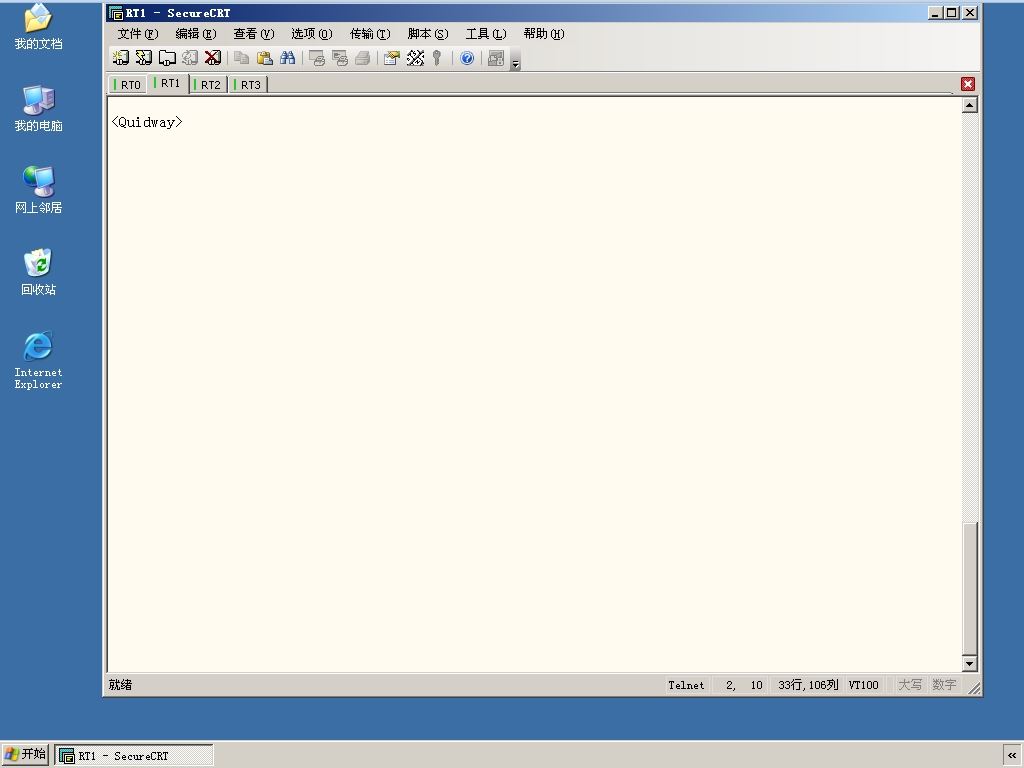This screenshot has height=768, width=1024.
Task: Close the active tab with red X
Action: click(968, 84)
